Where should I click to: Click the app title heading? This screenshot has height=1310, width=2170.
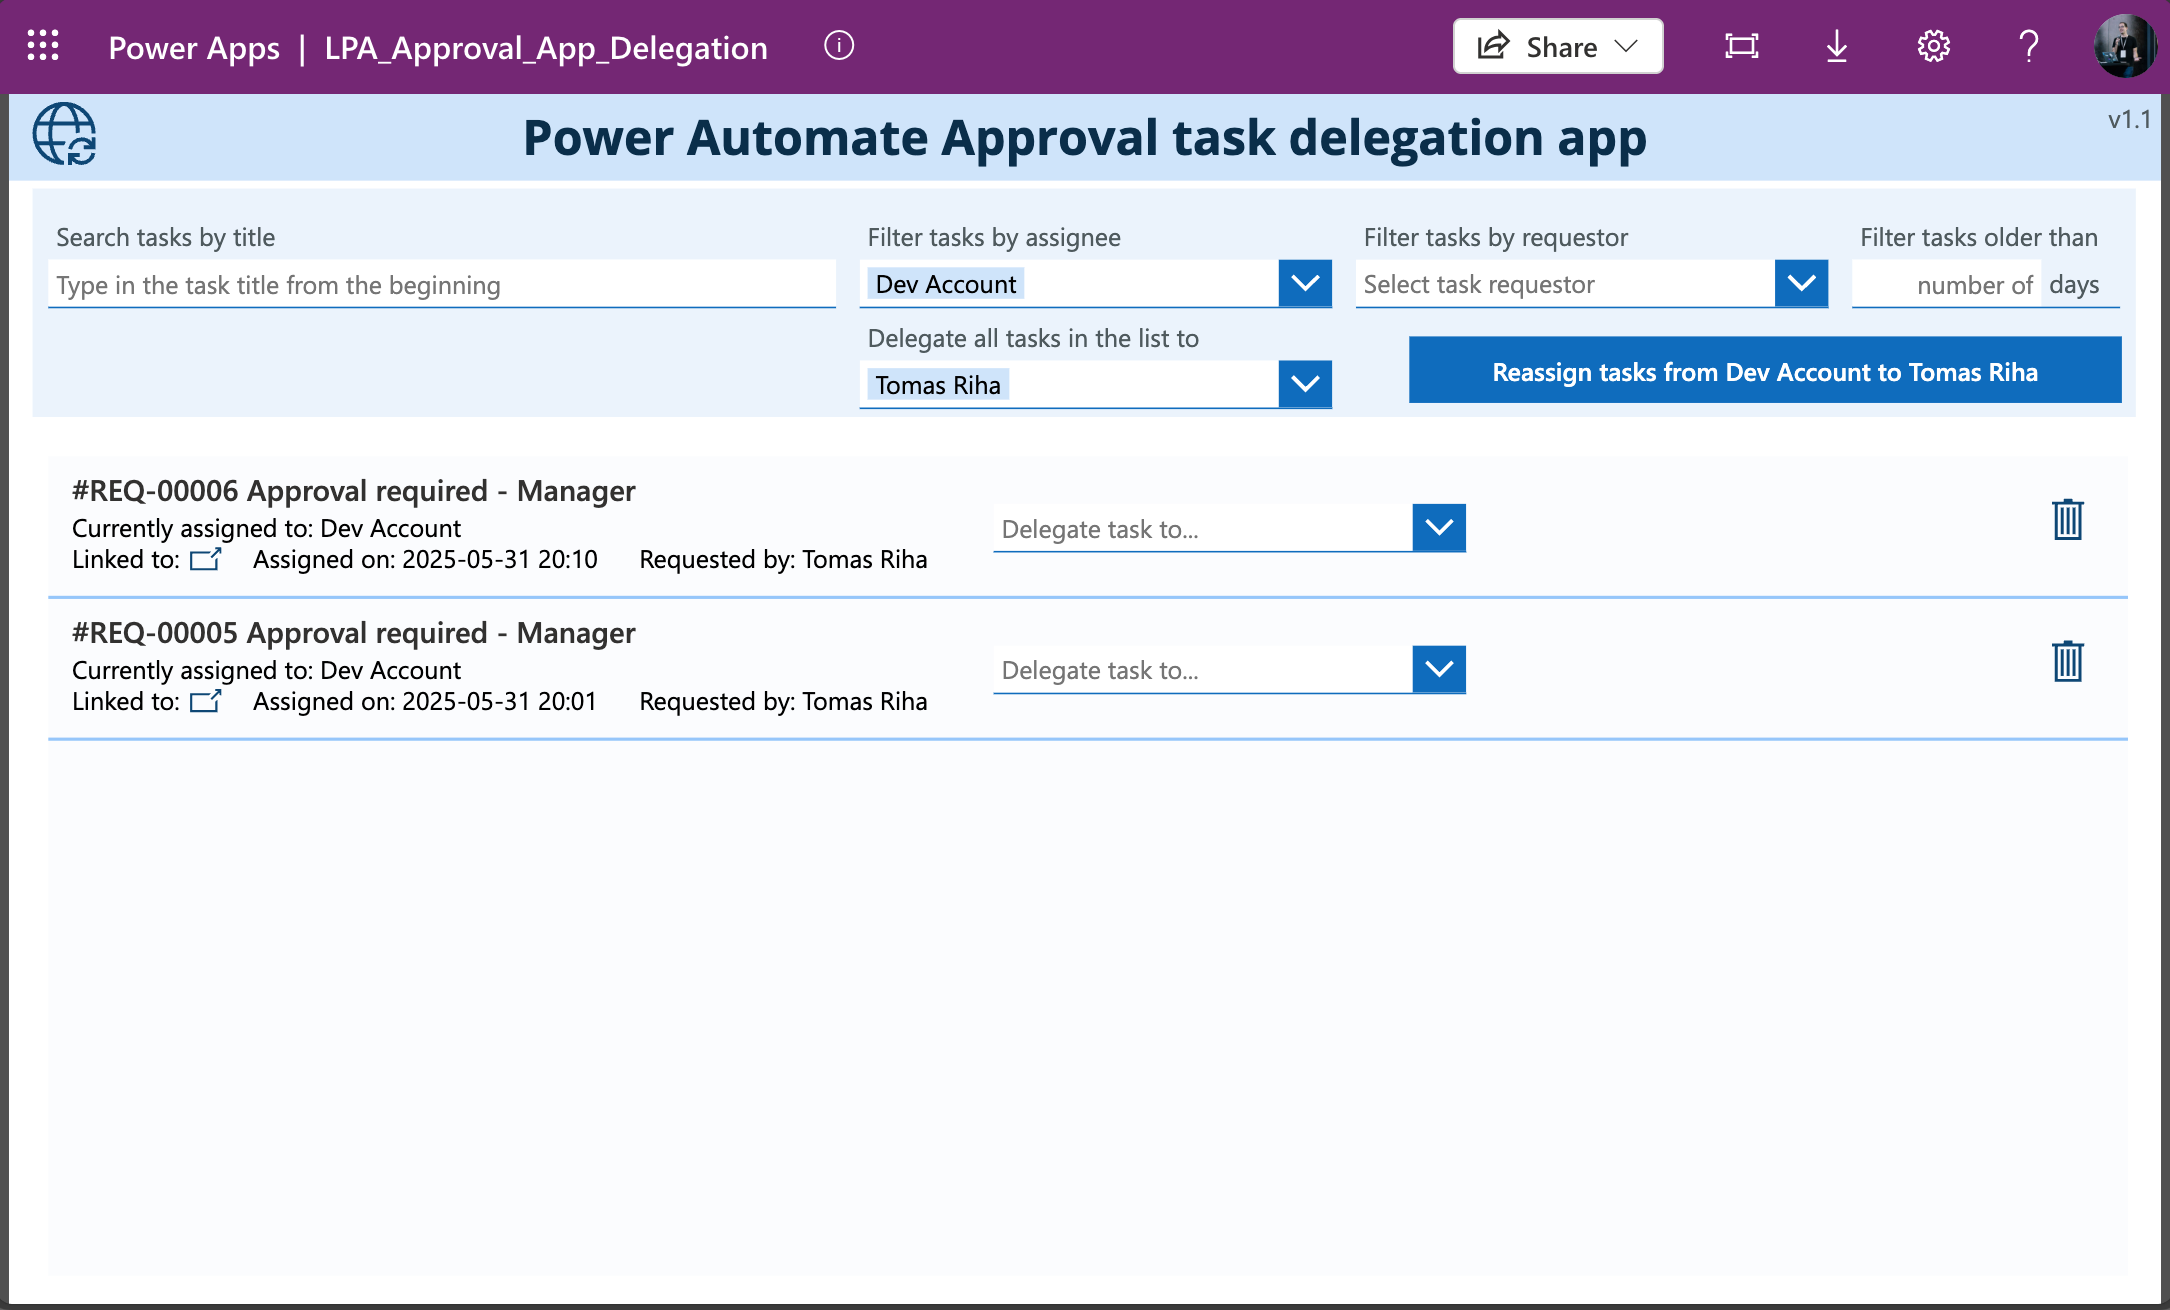(1085, 138)
